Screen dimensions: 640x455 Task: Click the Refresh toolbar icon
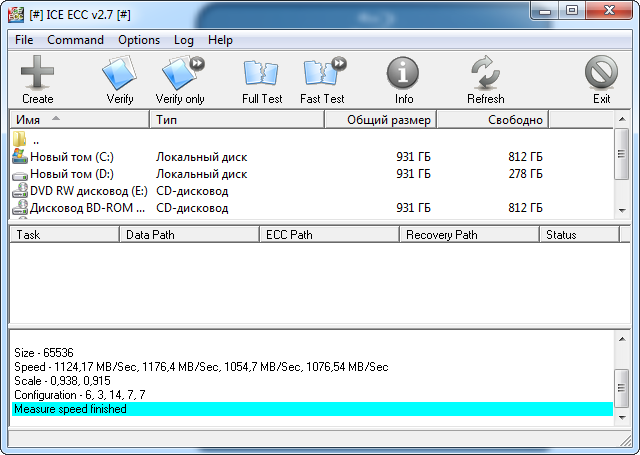(x=485, y=73)
